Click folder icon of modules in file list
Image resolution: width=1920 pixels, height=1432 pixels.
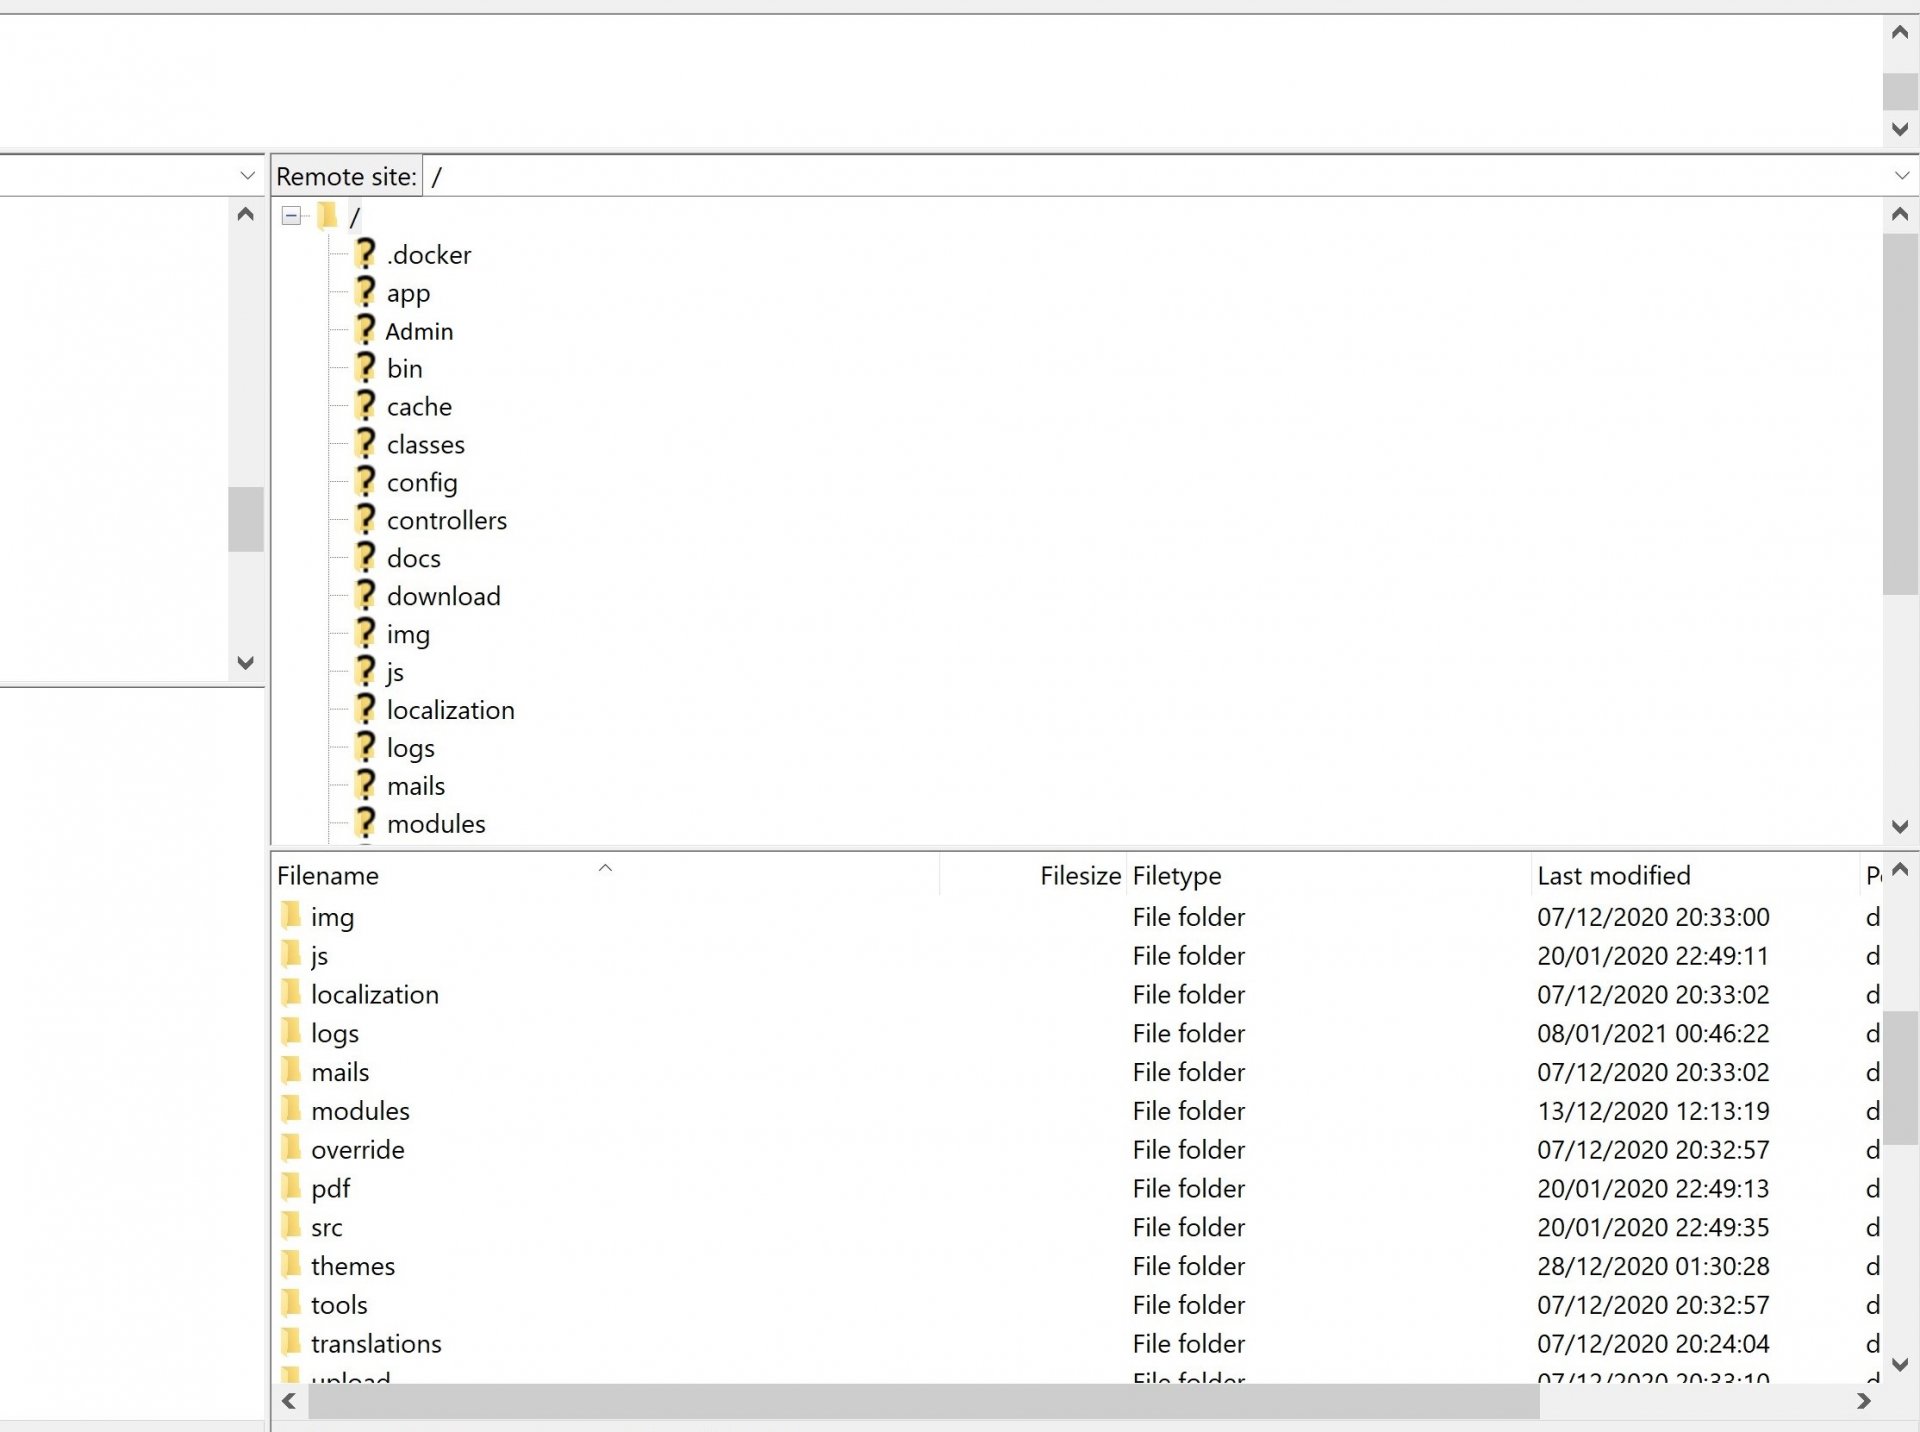click(x=291, y=1110)
